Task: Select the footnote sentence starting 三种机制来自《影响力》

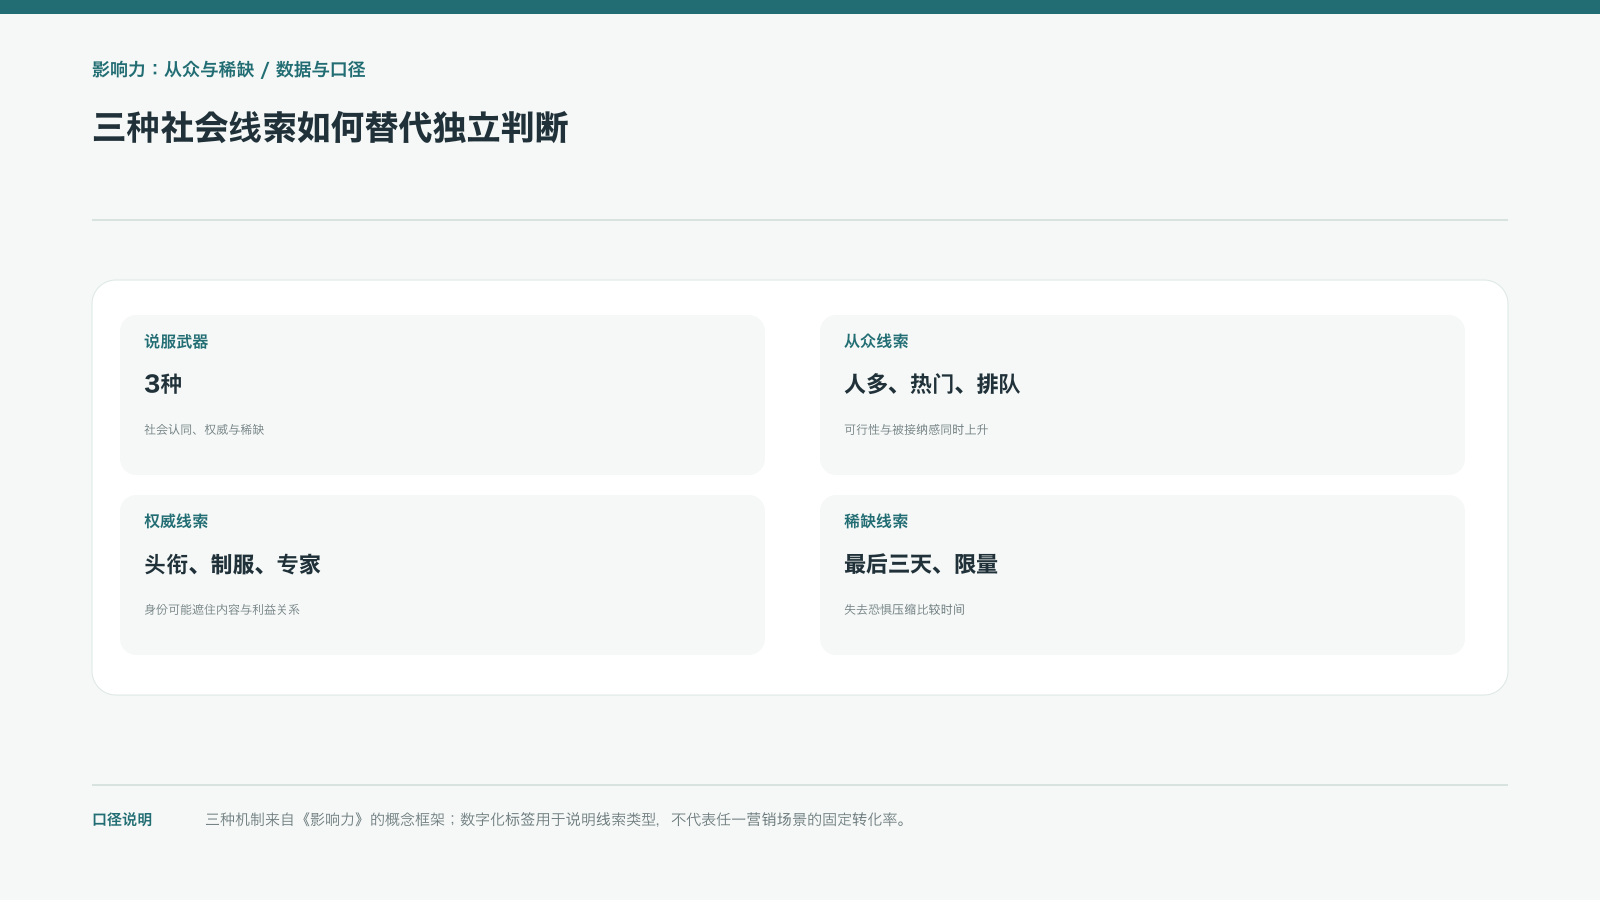Action: click(x=558, y=820)
